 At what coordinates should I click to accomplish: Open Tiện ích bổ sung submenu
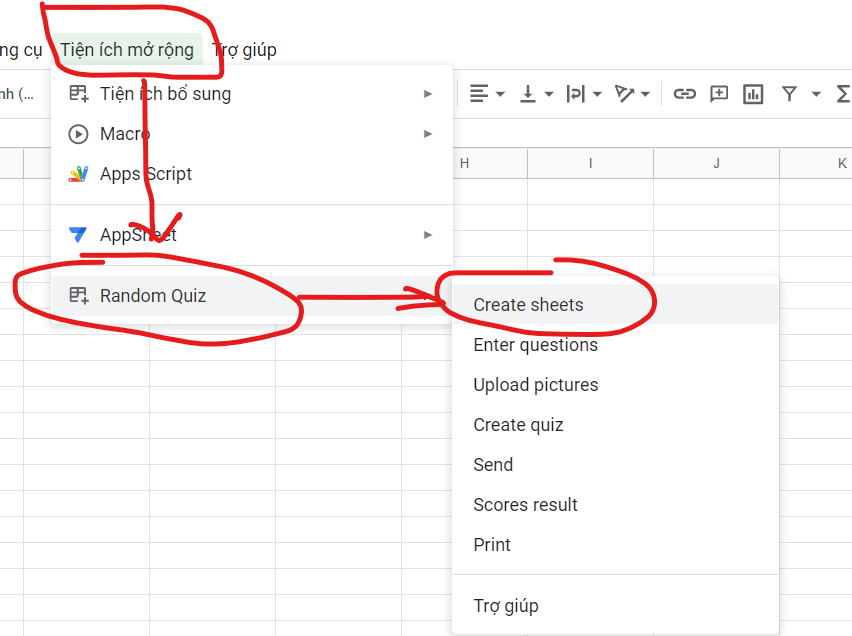[252, 94]
